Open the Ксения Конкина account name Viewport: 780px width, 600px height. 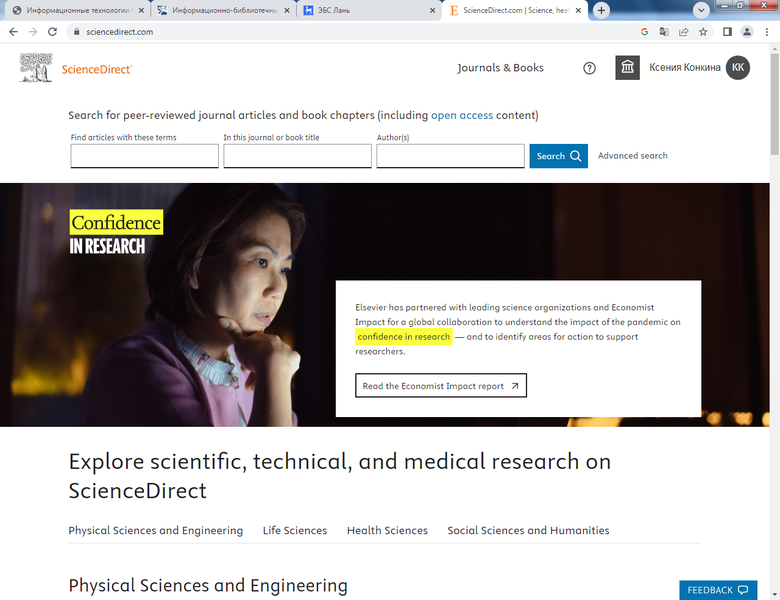pos(684,68)
